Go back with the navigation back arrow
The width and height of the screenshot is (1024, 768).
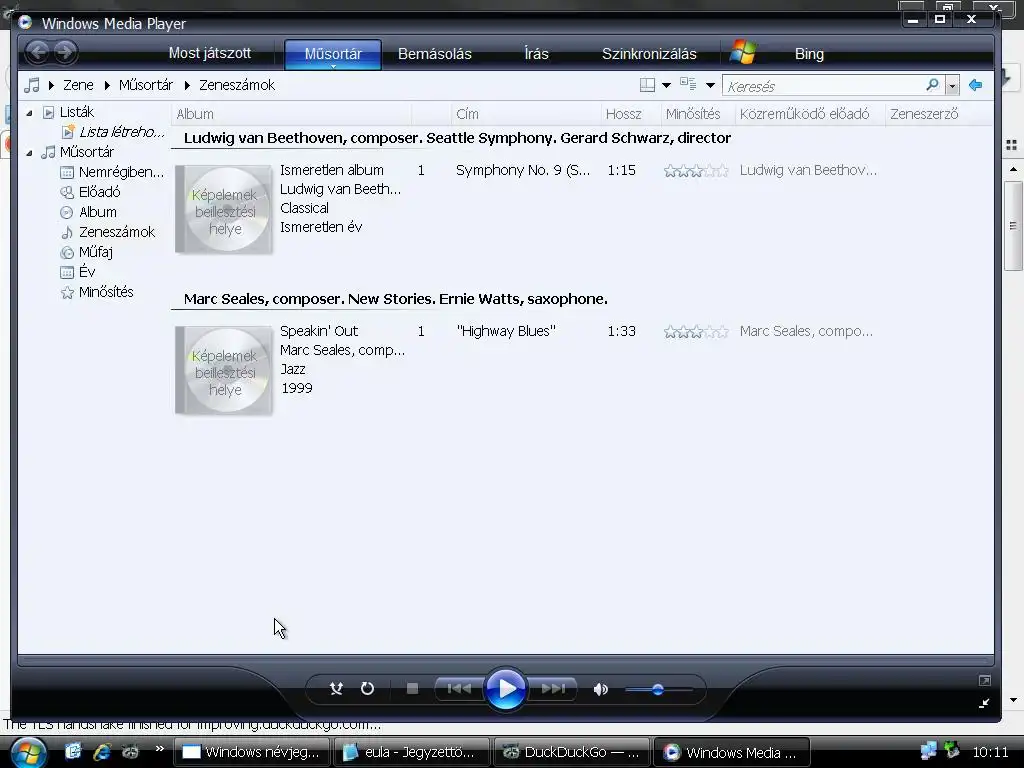tap(38, 52)
